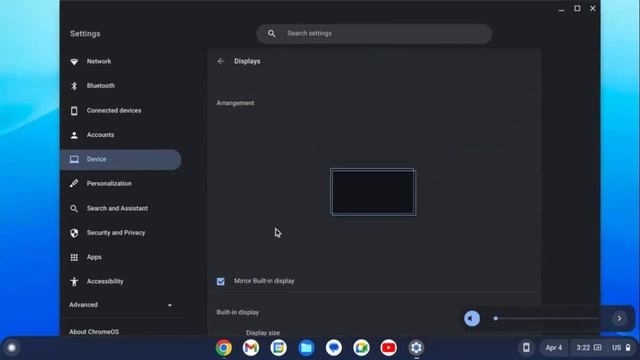Open the Personalization section
Viewport: 640px width, 360px height.
[121, 184]
